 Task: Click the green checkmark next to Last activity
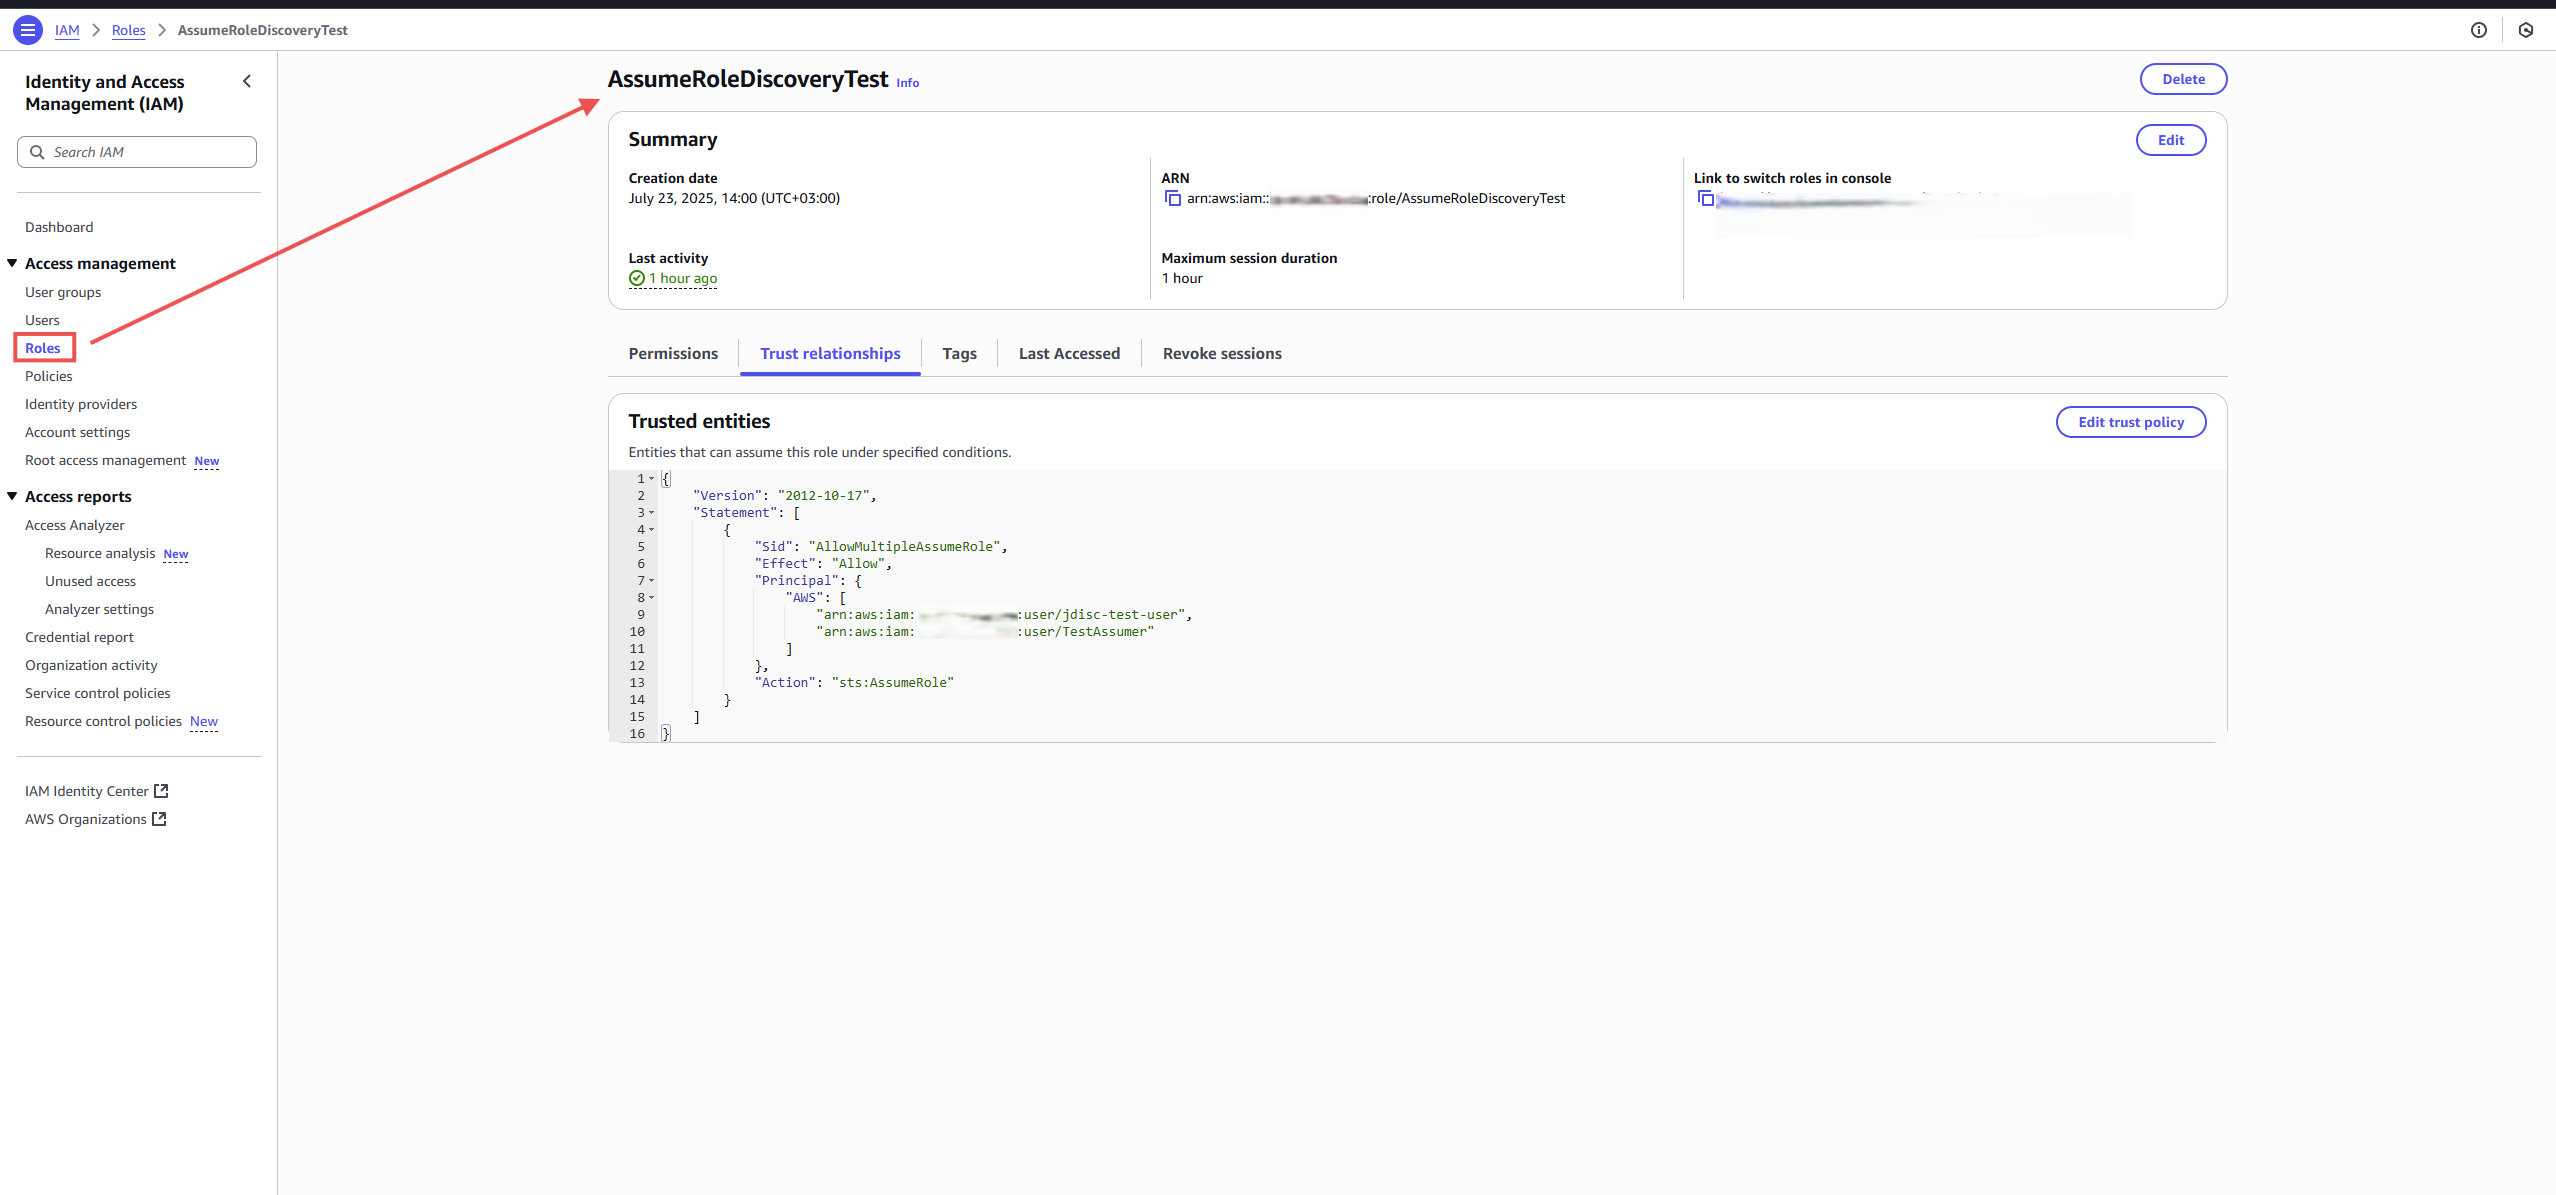tap(636, 279)
